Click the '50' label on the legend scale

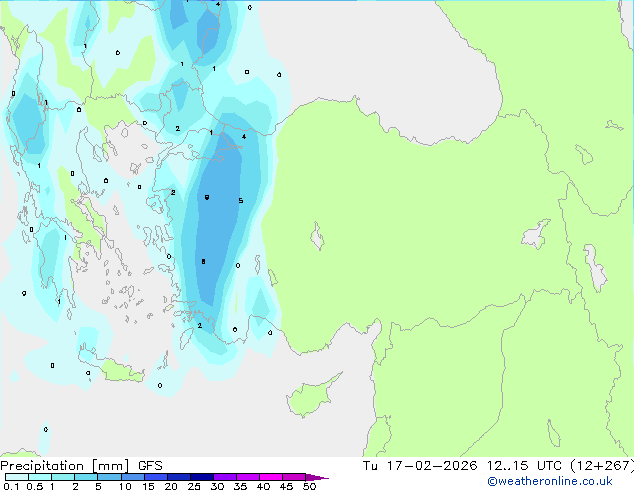[x=309, y=486]
